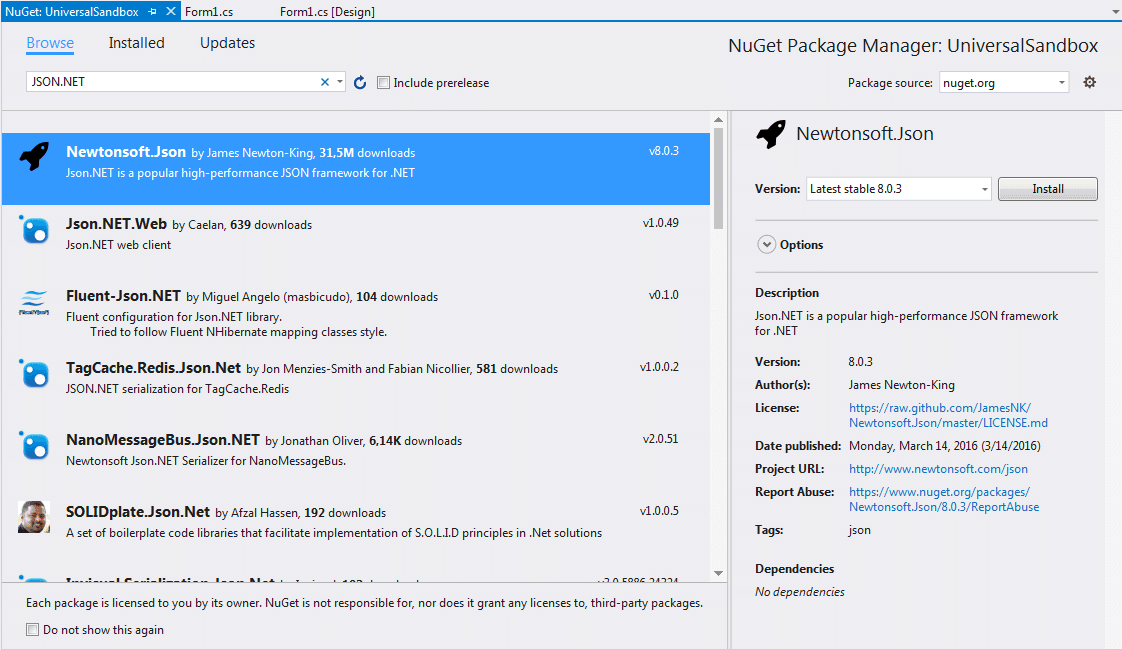Enable Include prerelease checkbox

384,82
